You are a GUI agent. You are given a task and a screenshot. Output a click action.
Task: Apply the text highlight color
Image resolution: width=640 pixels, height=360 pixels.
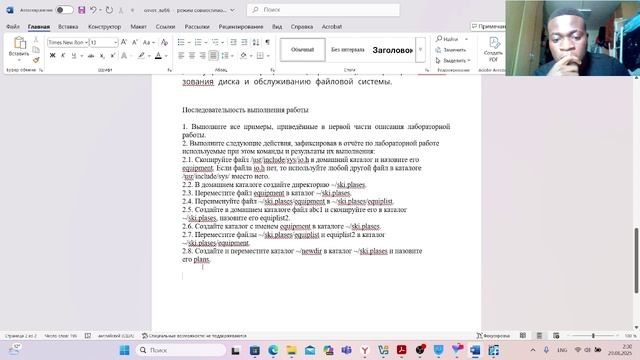click(x=141, y=56)
